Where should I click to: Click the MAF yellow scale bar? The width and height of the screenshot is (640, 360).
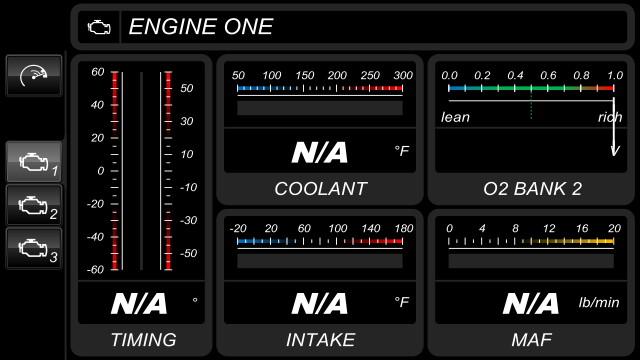click(531, 241)
